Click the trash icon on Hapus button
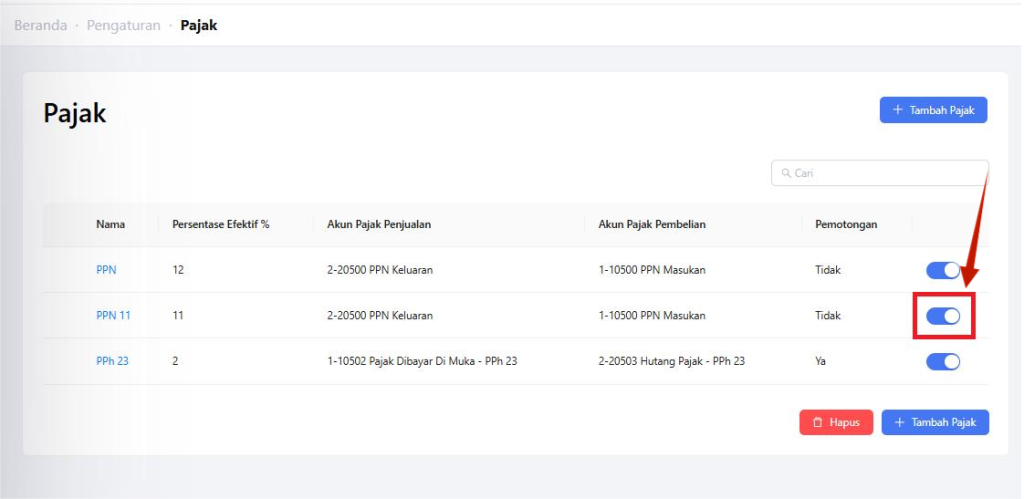 pos(817,423)
